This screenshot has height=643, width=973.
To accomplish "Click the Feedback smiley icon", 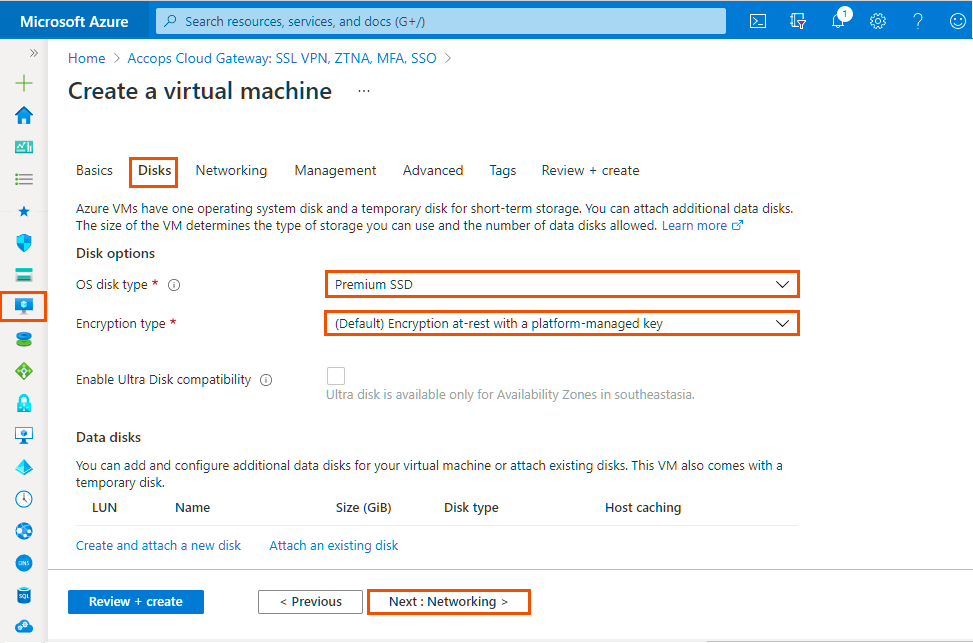I will click(957, 21).
